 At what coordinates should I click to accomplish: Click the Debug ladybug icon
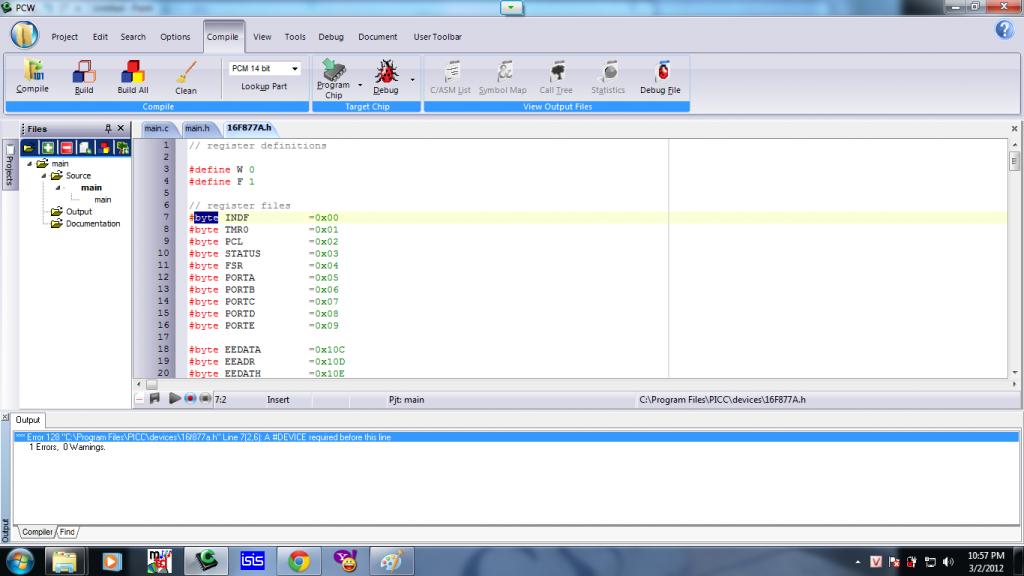pyautogui.click(x=386, y=73)
